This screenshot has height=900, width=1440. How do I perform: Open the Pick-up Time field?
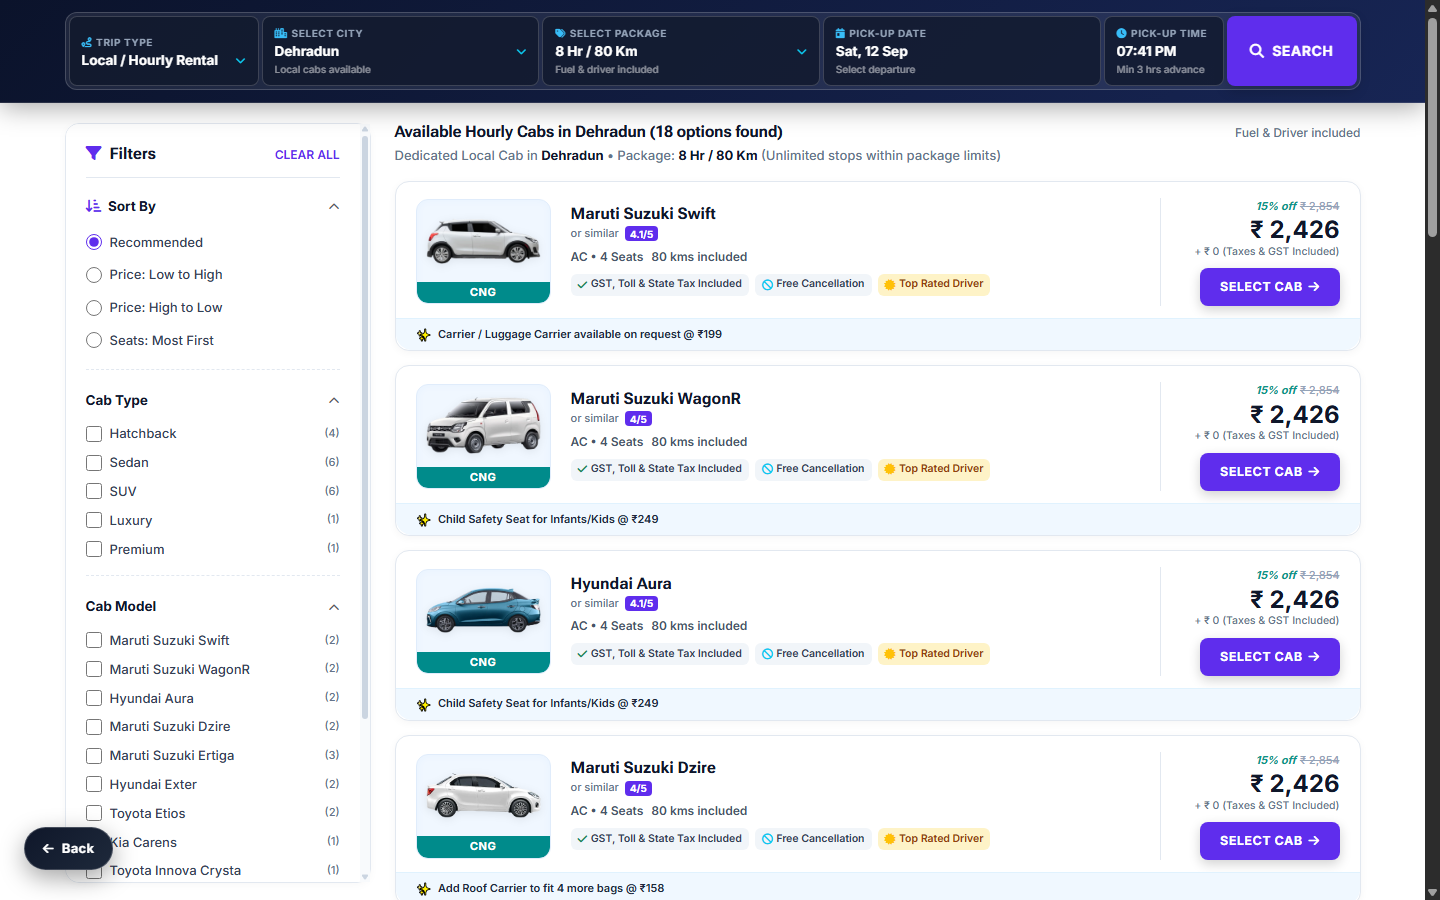click(x=1163, y=51)
